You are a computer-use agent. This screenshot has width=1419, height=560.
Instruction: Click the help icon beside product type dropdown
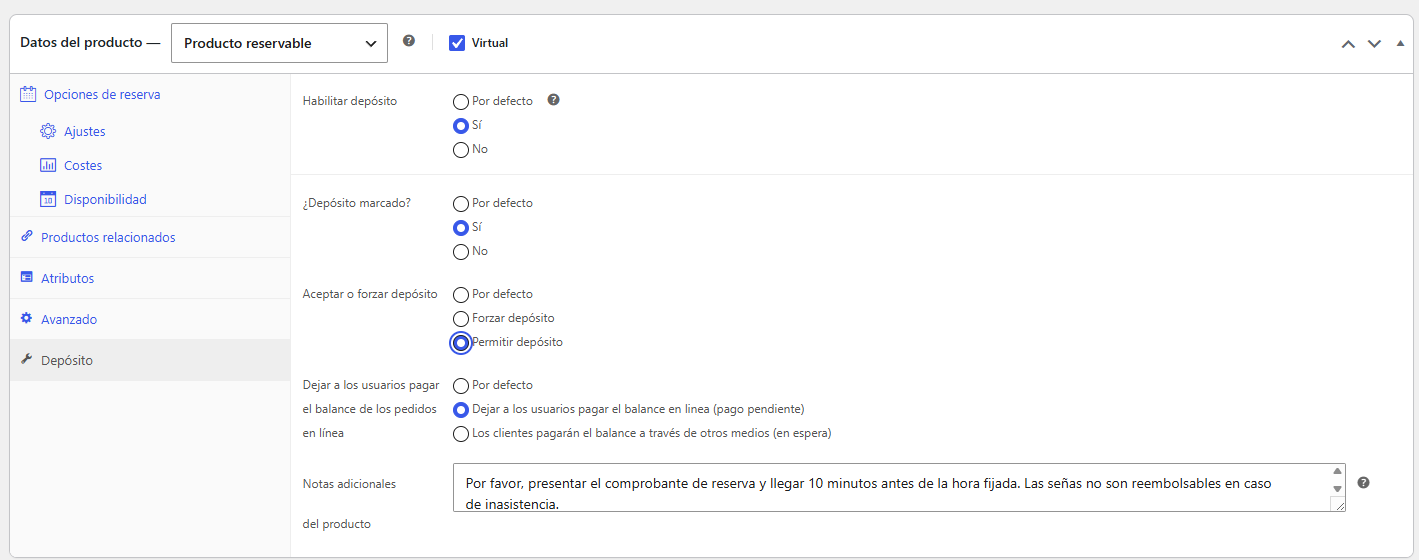pyautogui.click(x=408, y=41)
